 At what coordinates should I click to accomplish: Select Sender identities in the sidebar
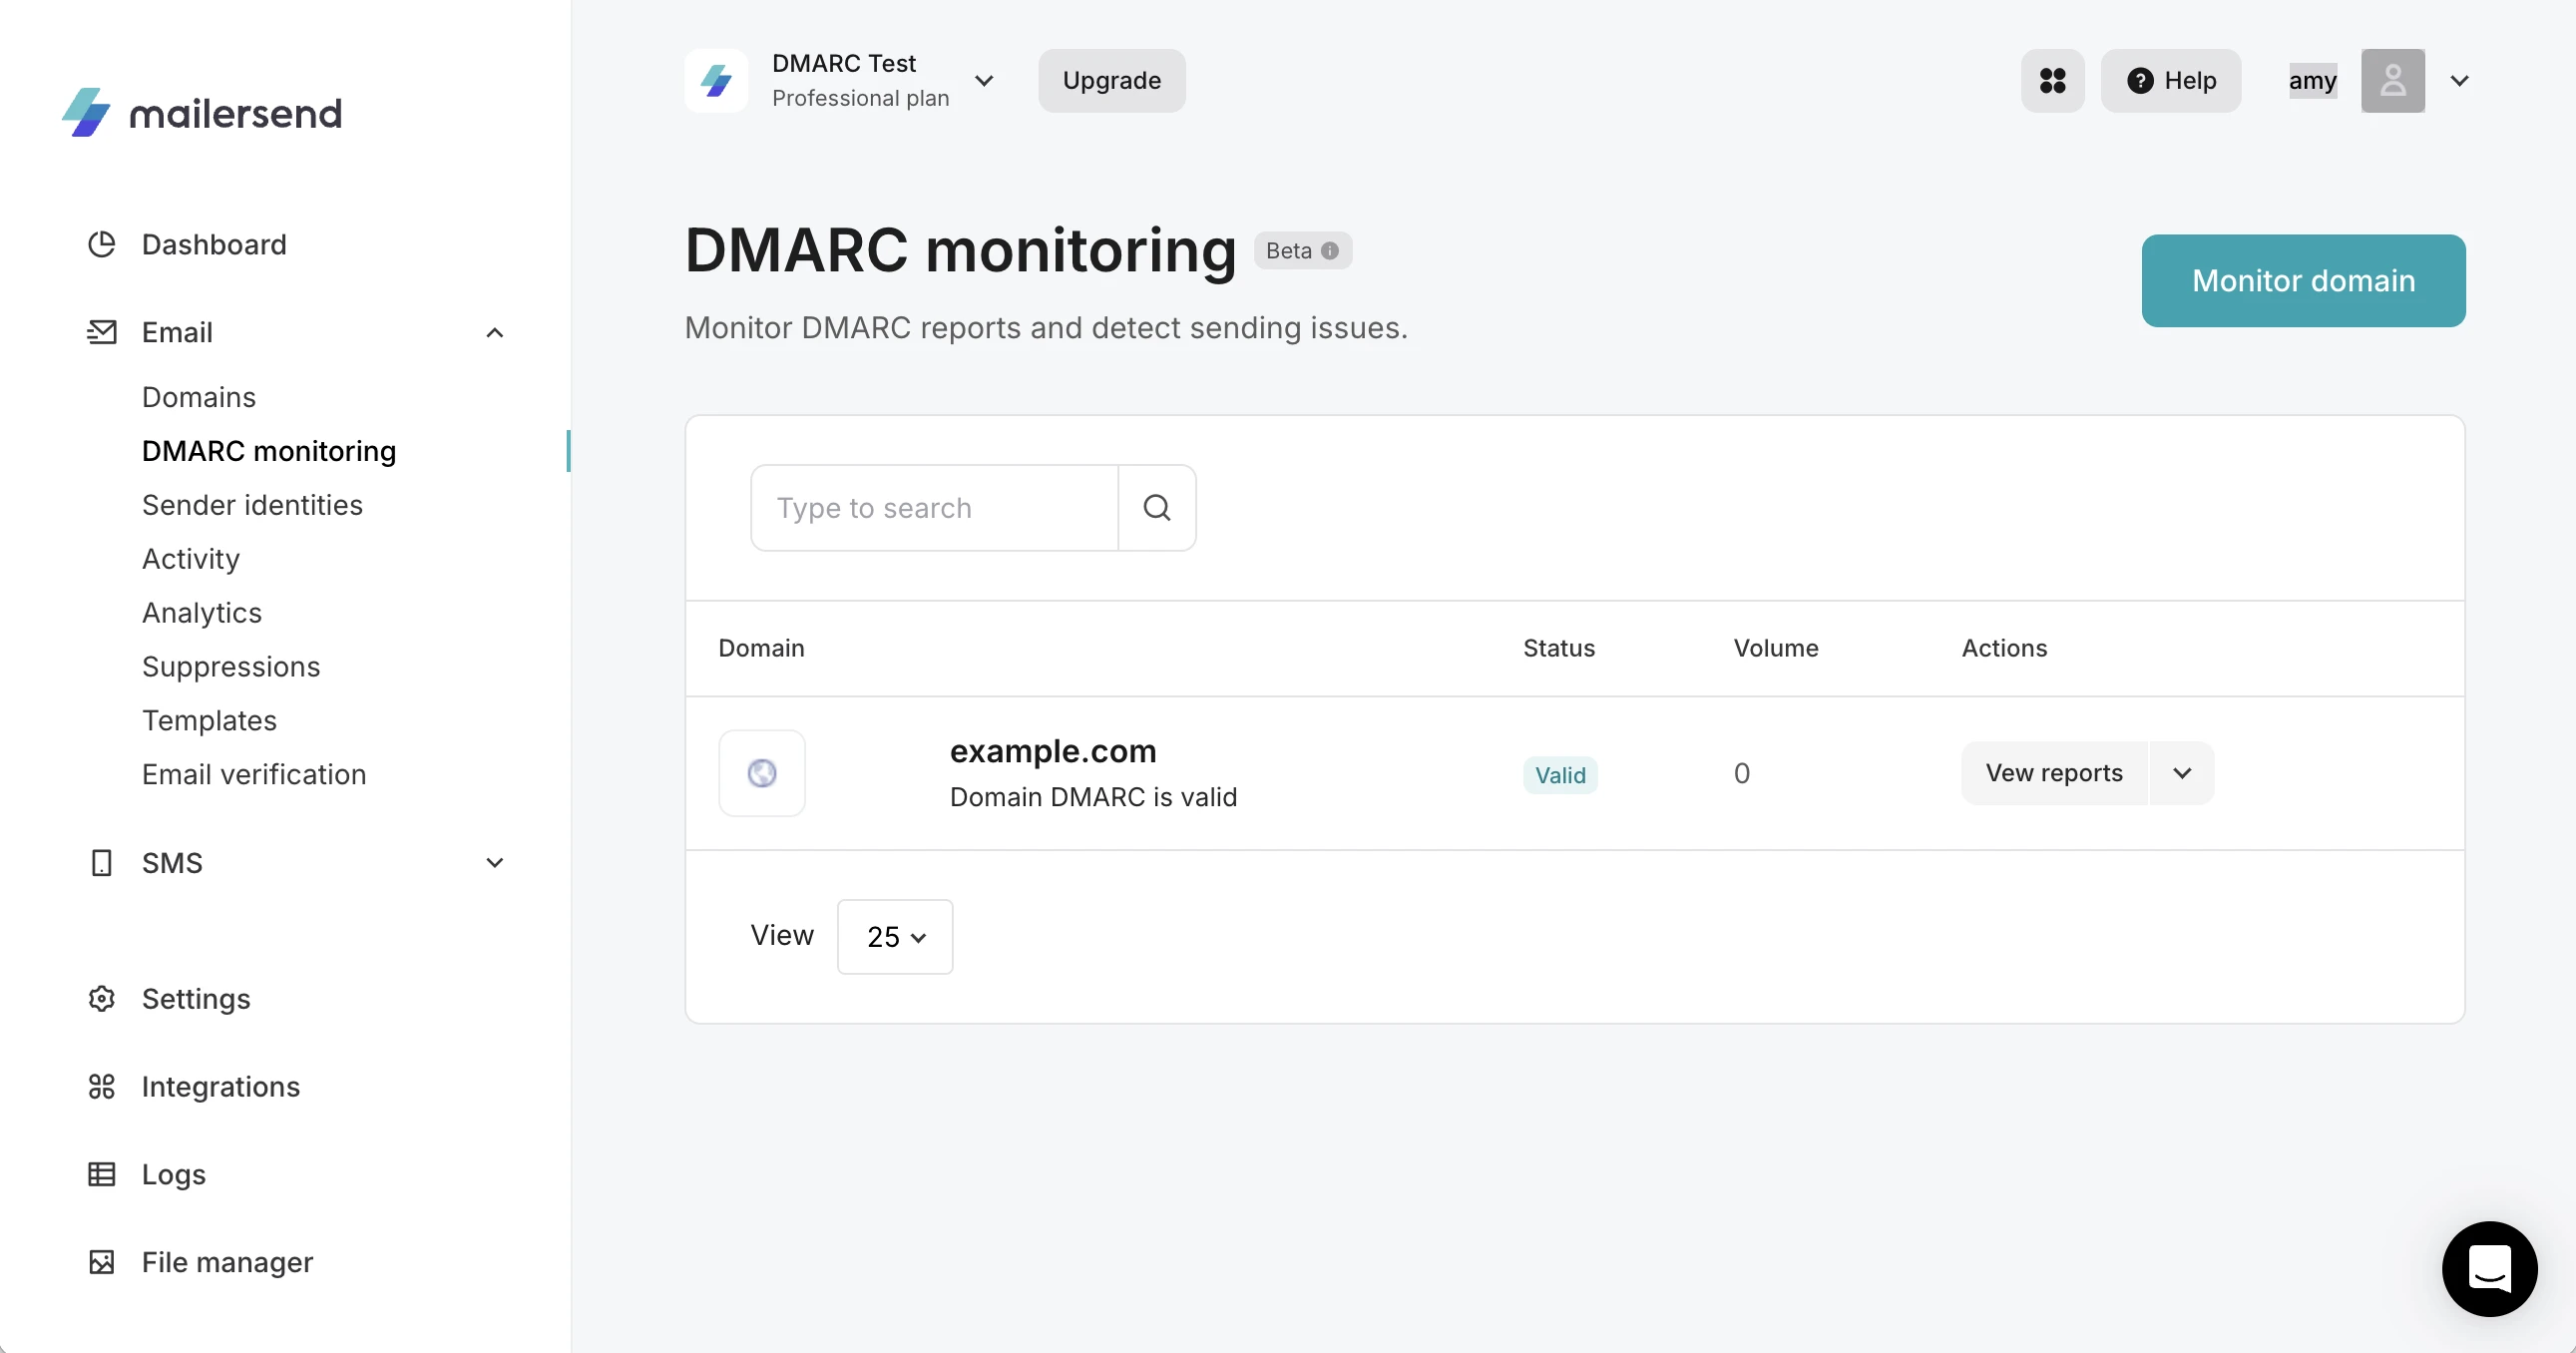tap(252, 504)
